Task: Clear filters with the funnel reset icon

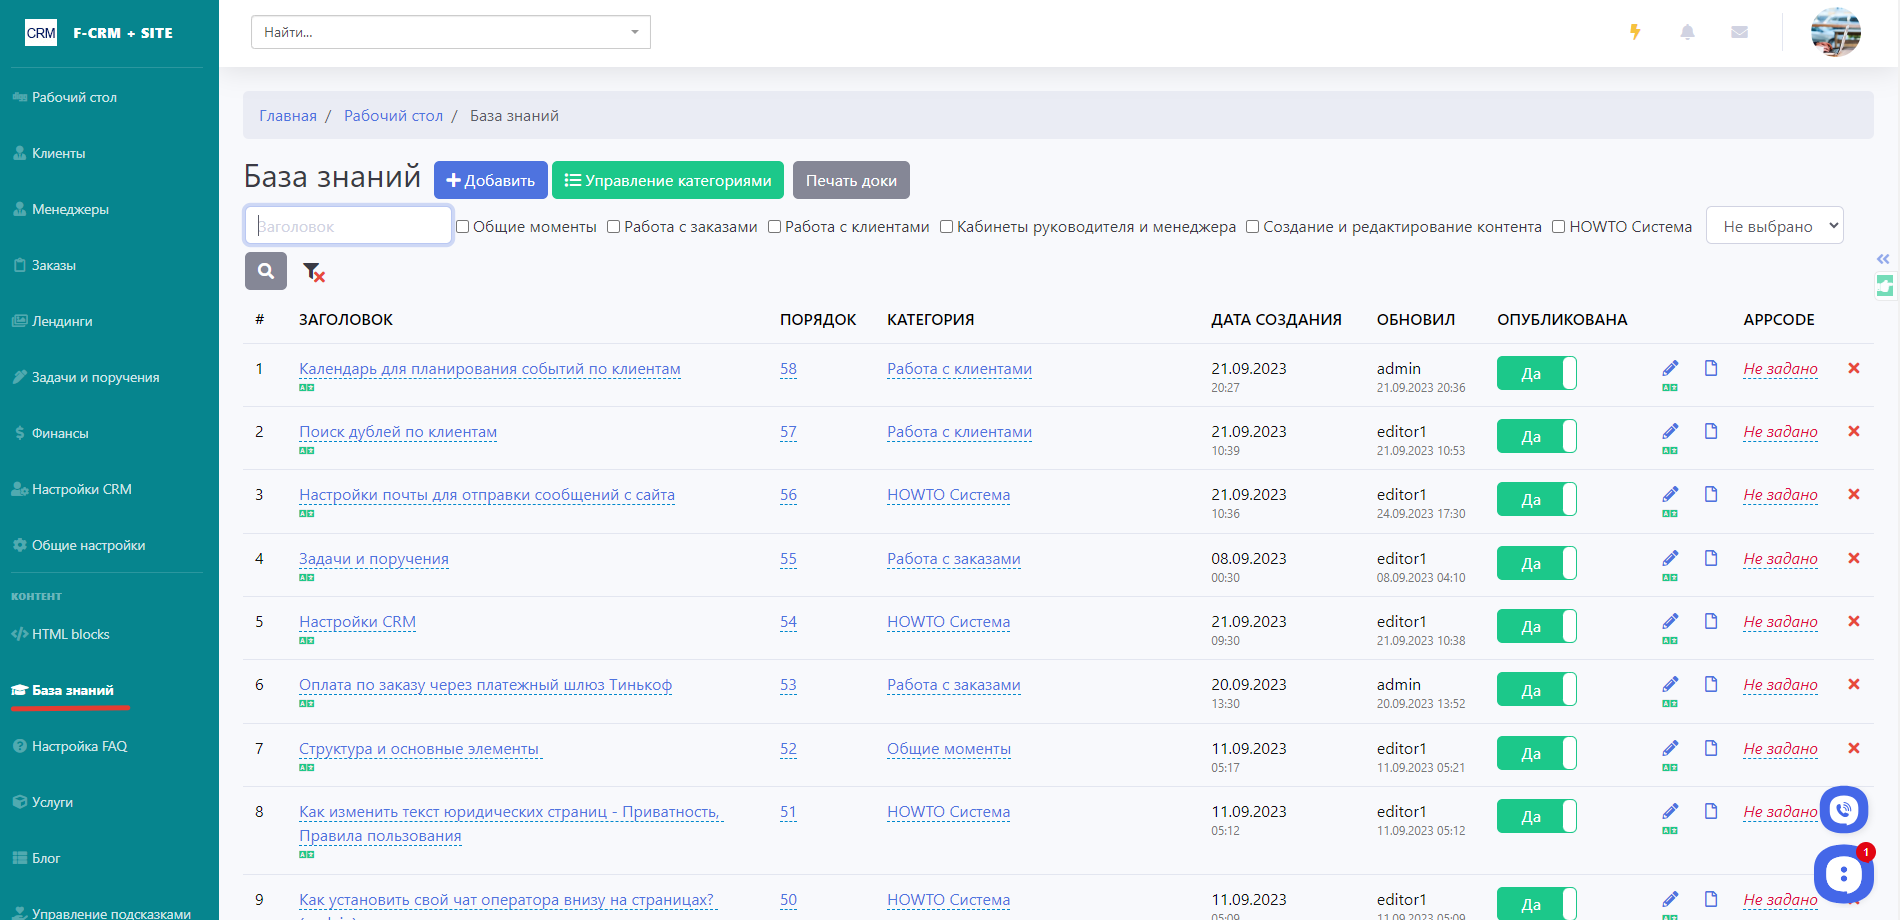Action: (x=314, y=272)
